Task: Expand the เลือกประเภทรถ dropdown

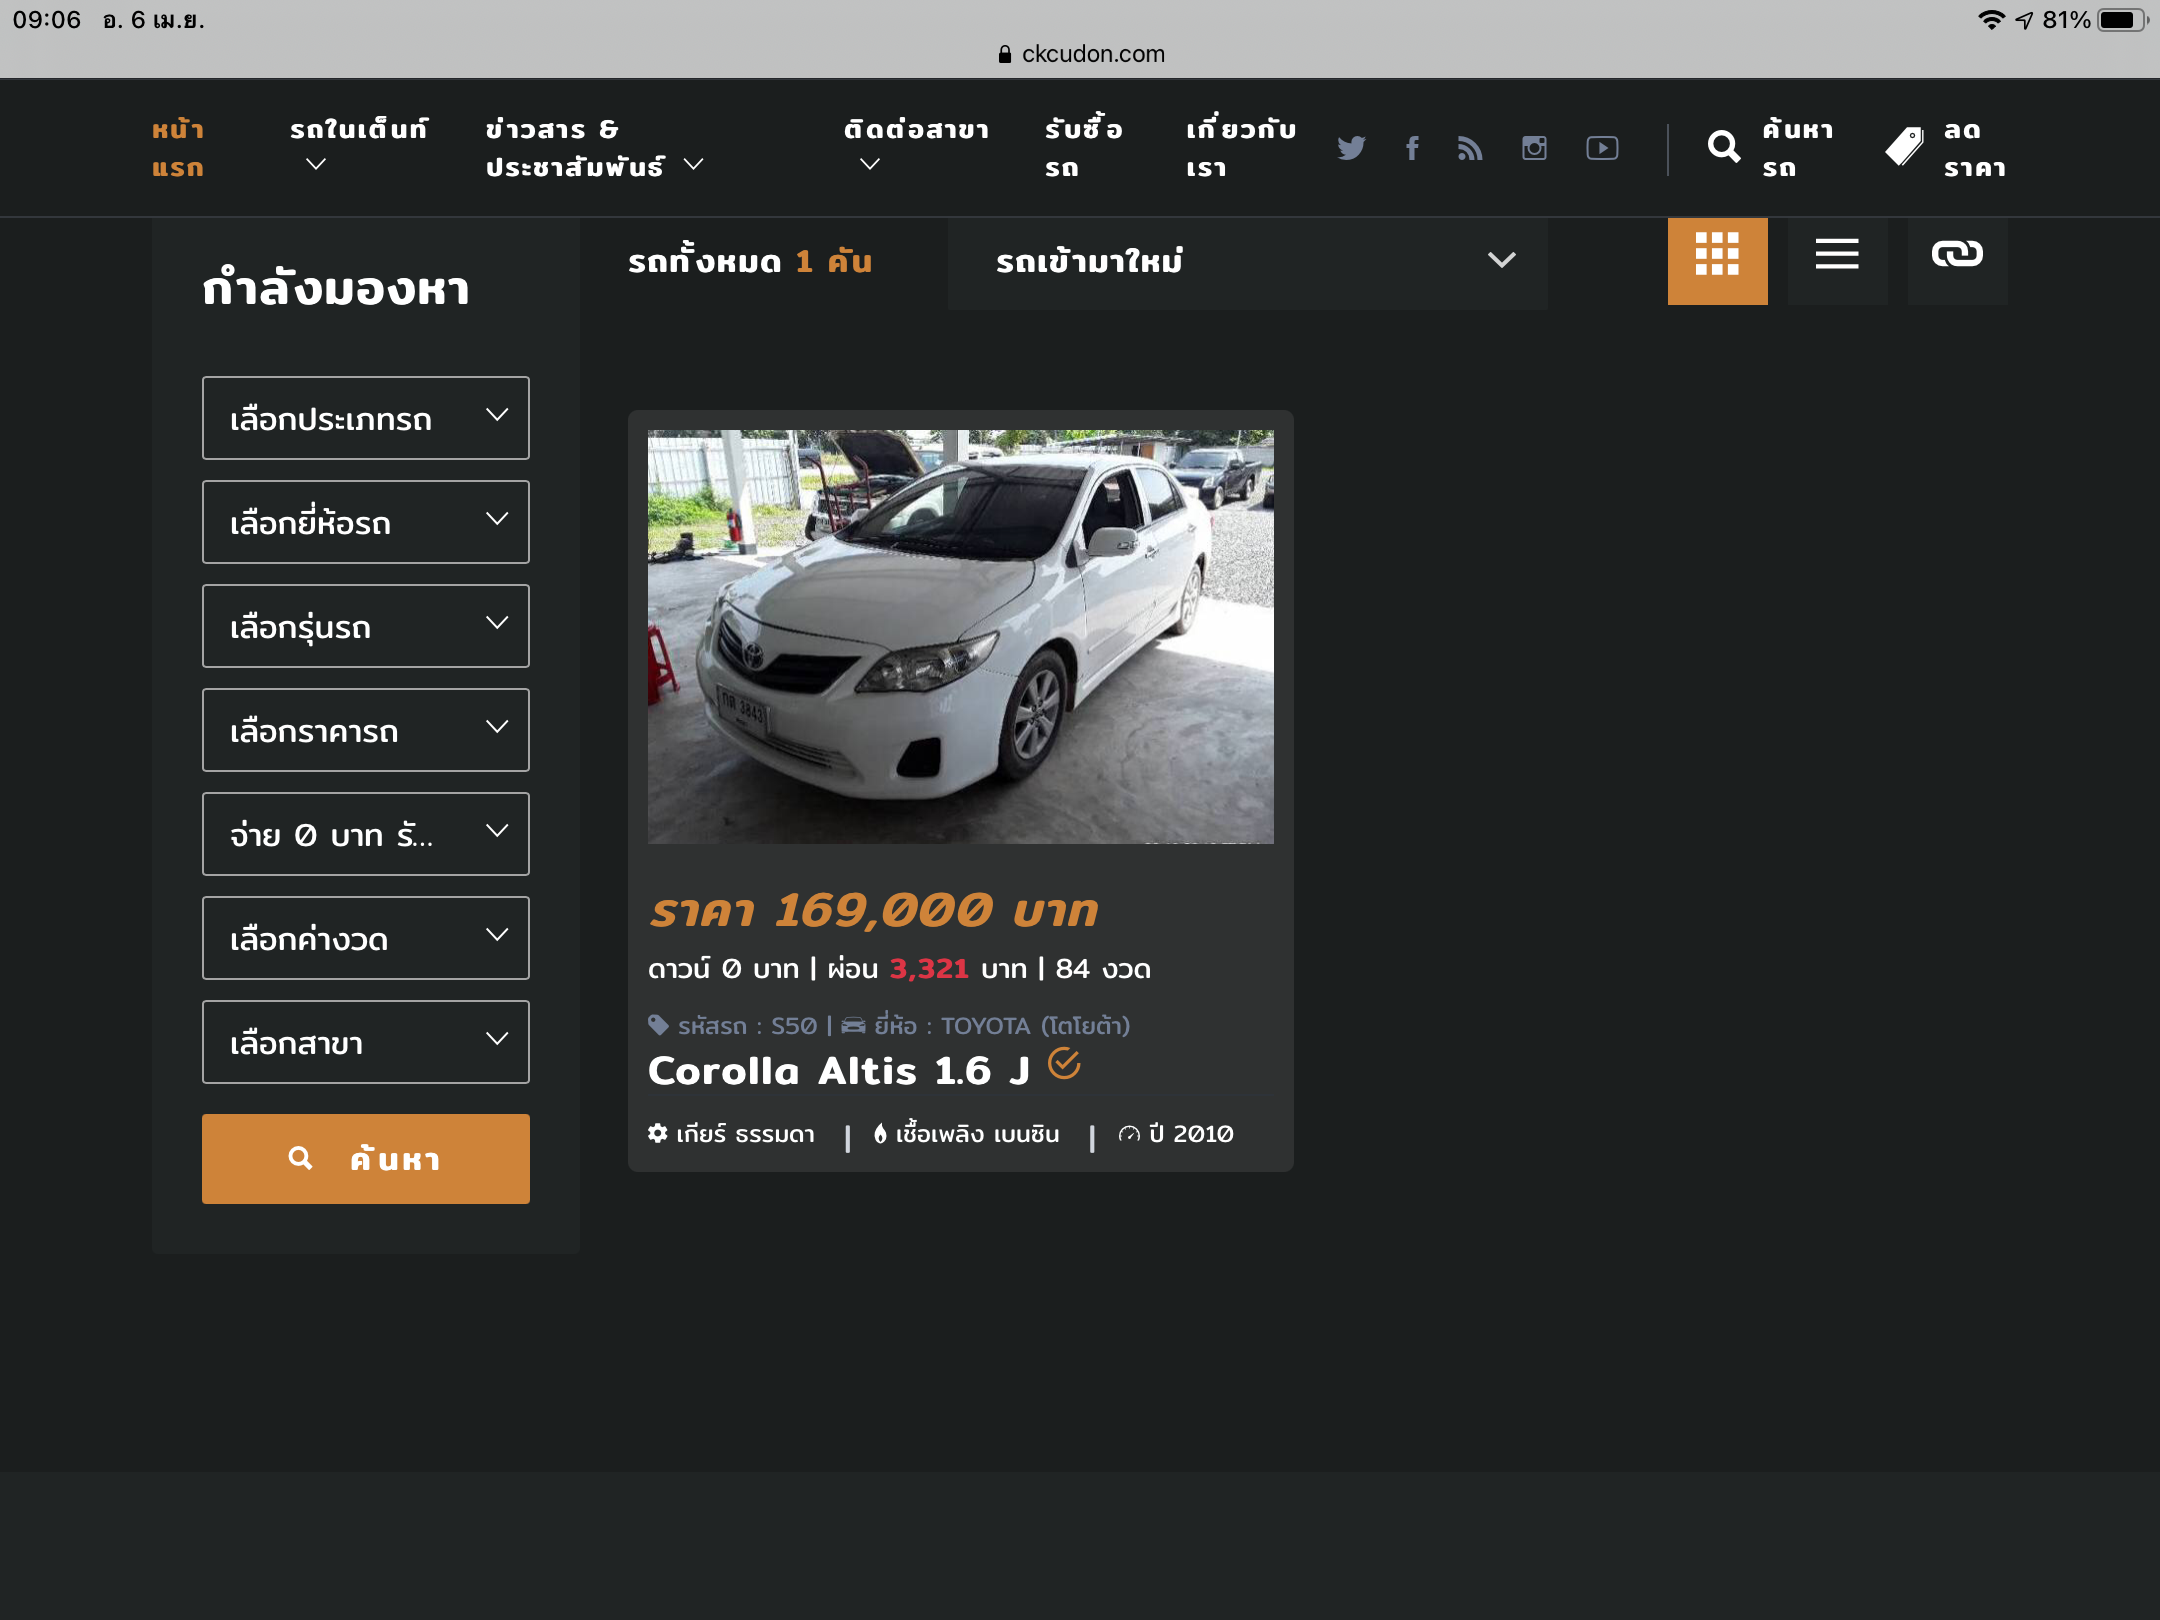Action: click(x=365, y=418)
